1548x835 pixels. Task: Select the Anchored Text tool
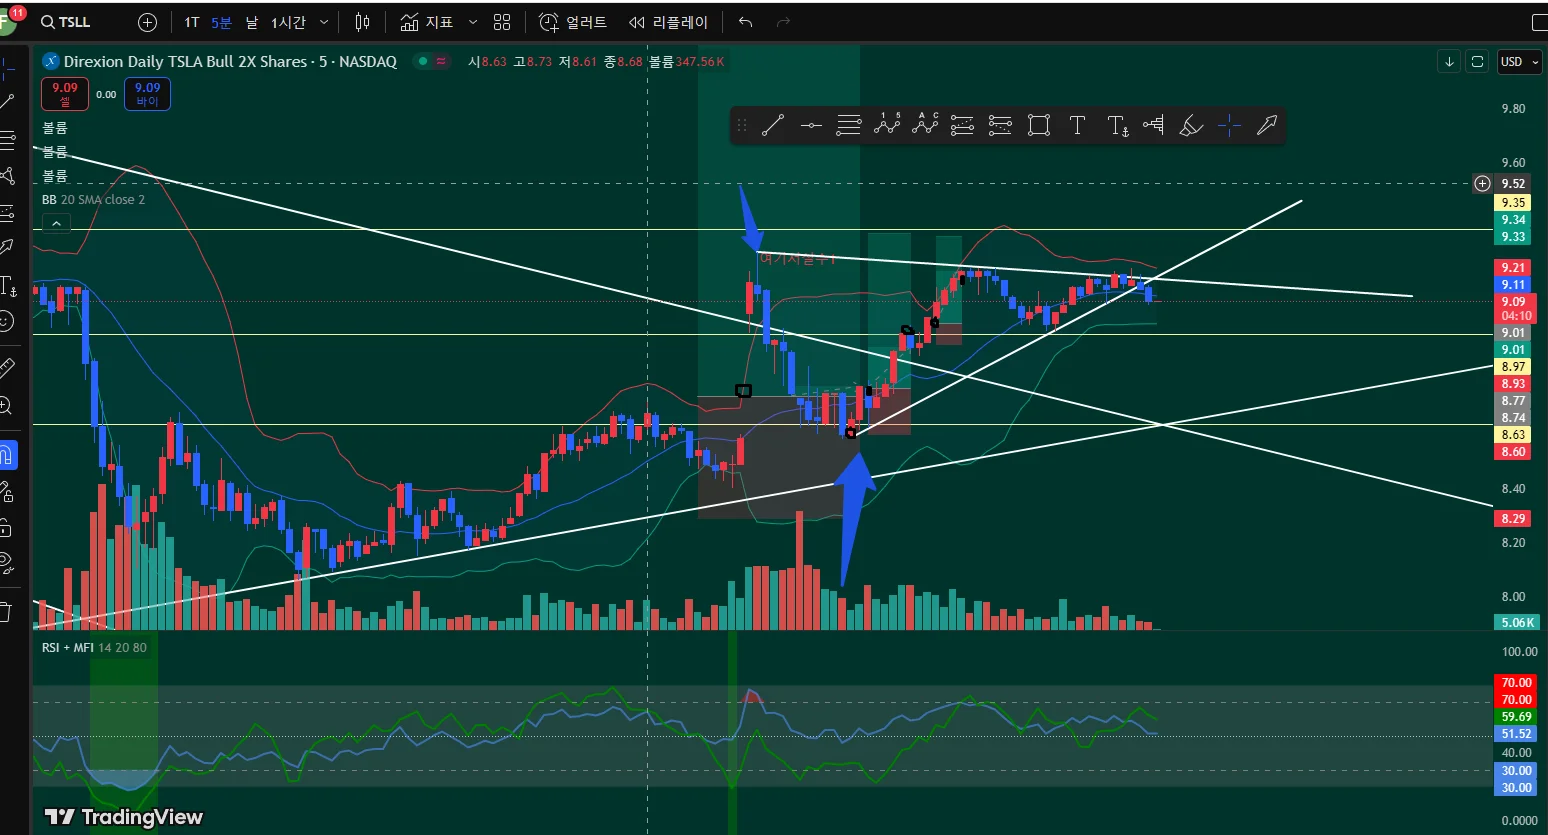point(1117,125)
